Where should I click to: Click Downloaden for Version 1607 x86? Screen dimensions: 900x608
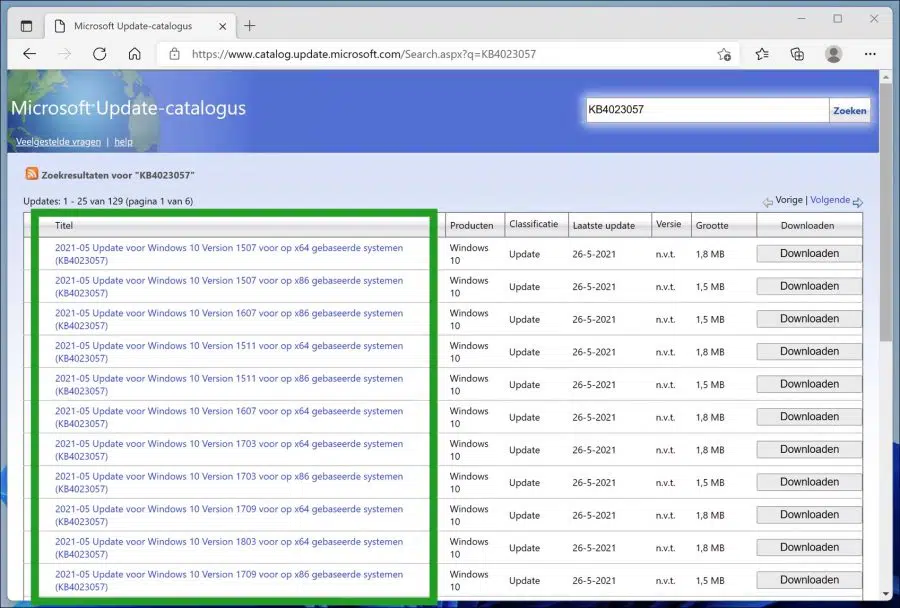point(809,319)
